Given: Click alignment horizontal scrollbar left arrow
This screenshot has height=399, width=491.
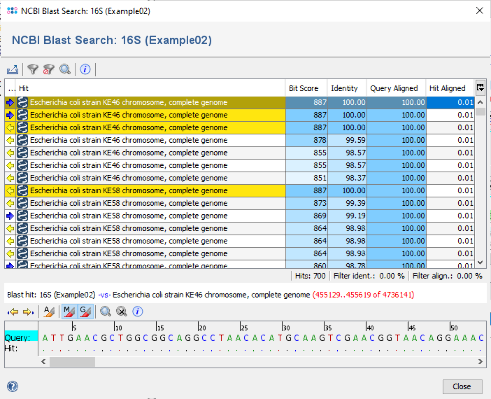Looking at the screenshot, I should pos(44,361).
